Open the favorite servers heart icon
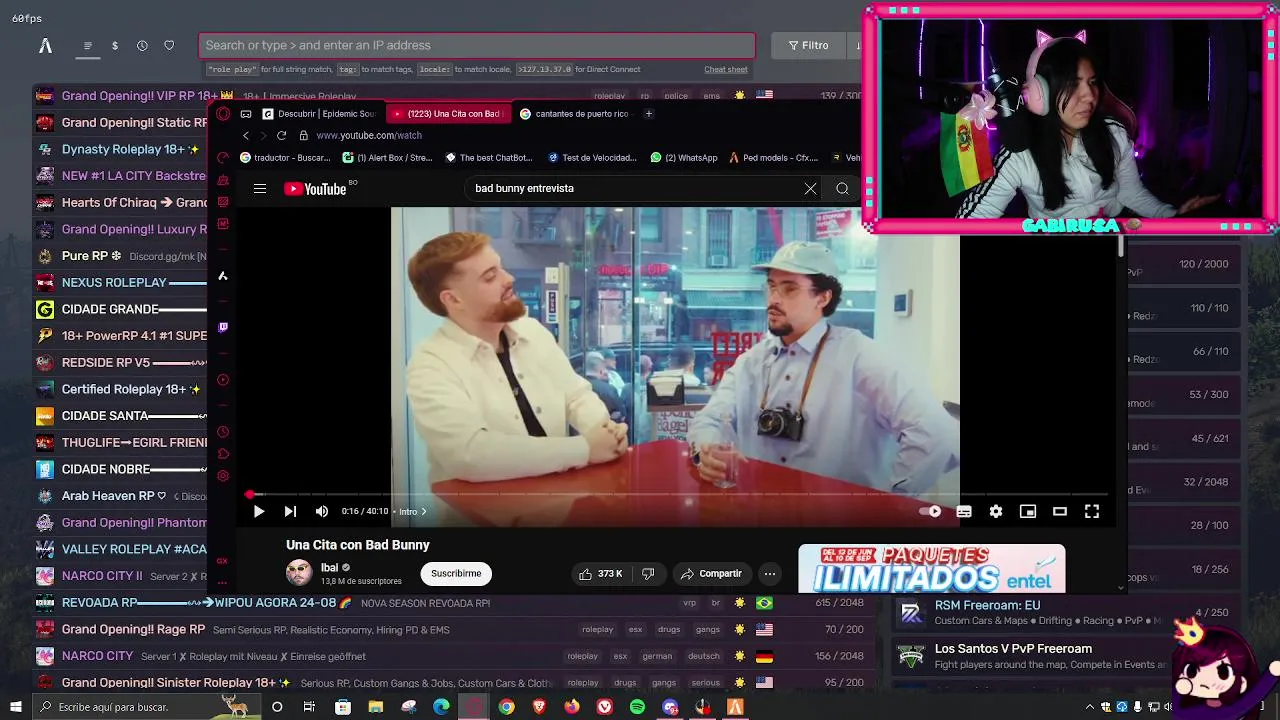Viewport: 1280px width, 720px height. pos(169,45)
